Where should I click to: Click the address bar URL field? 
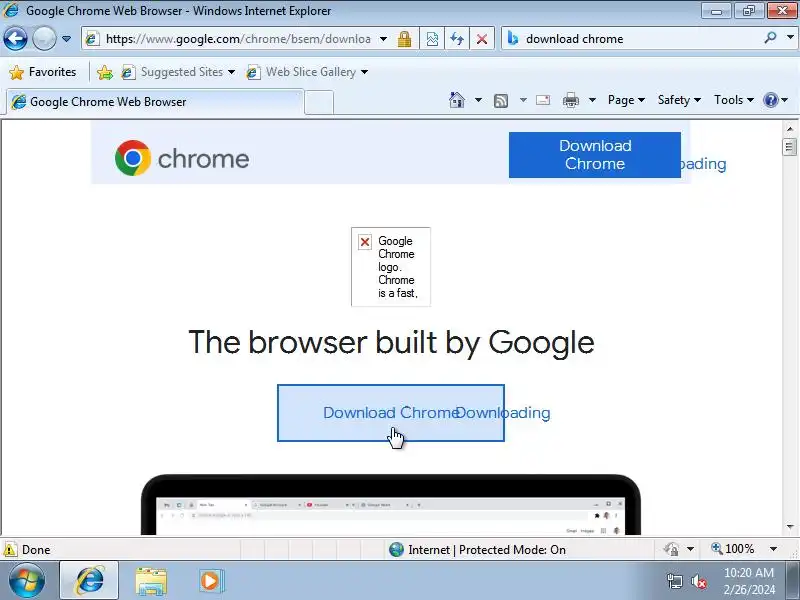point(237,39)
